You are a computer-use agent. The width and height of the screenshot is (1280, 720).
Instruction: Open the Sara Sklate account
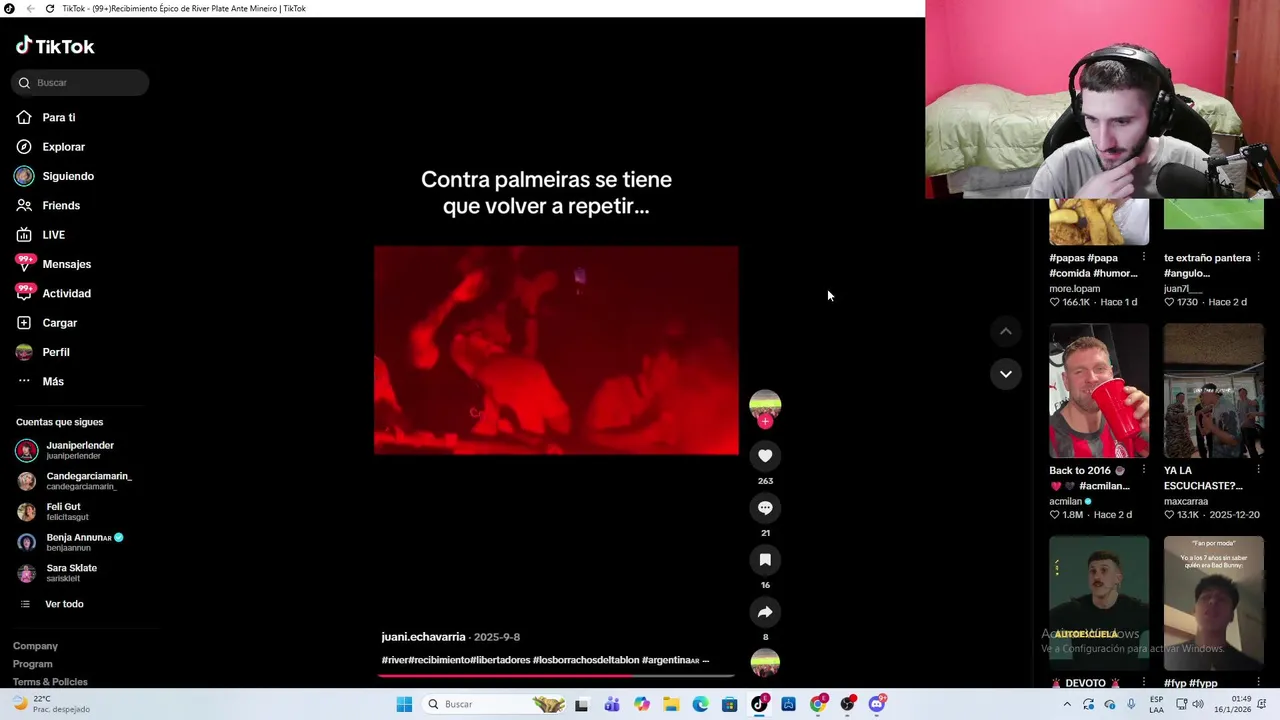point(58,573)
